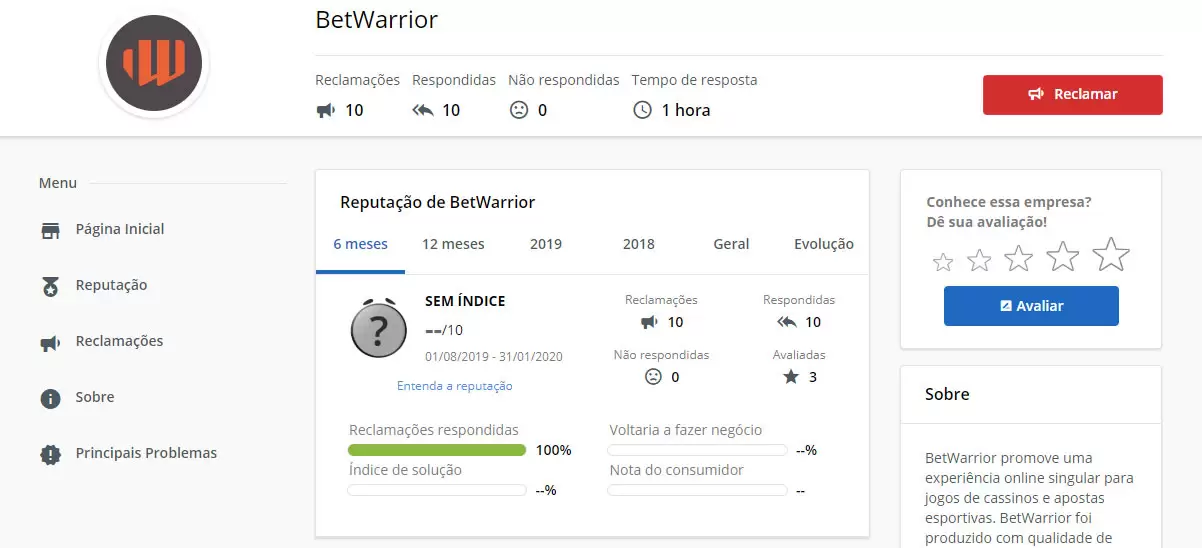
Task: Click the SEM ÍNDICE label
Action: click(465, 301)
